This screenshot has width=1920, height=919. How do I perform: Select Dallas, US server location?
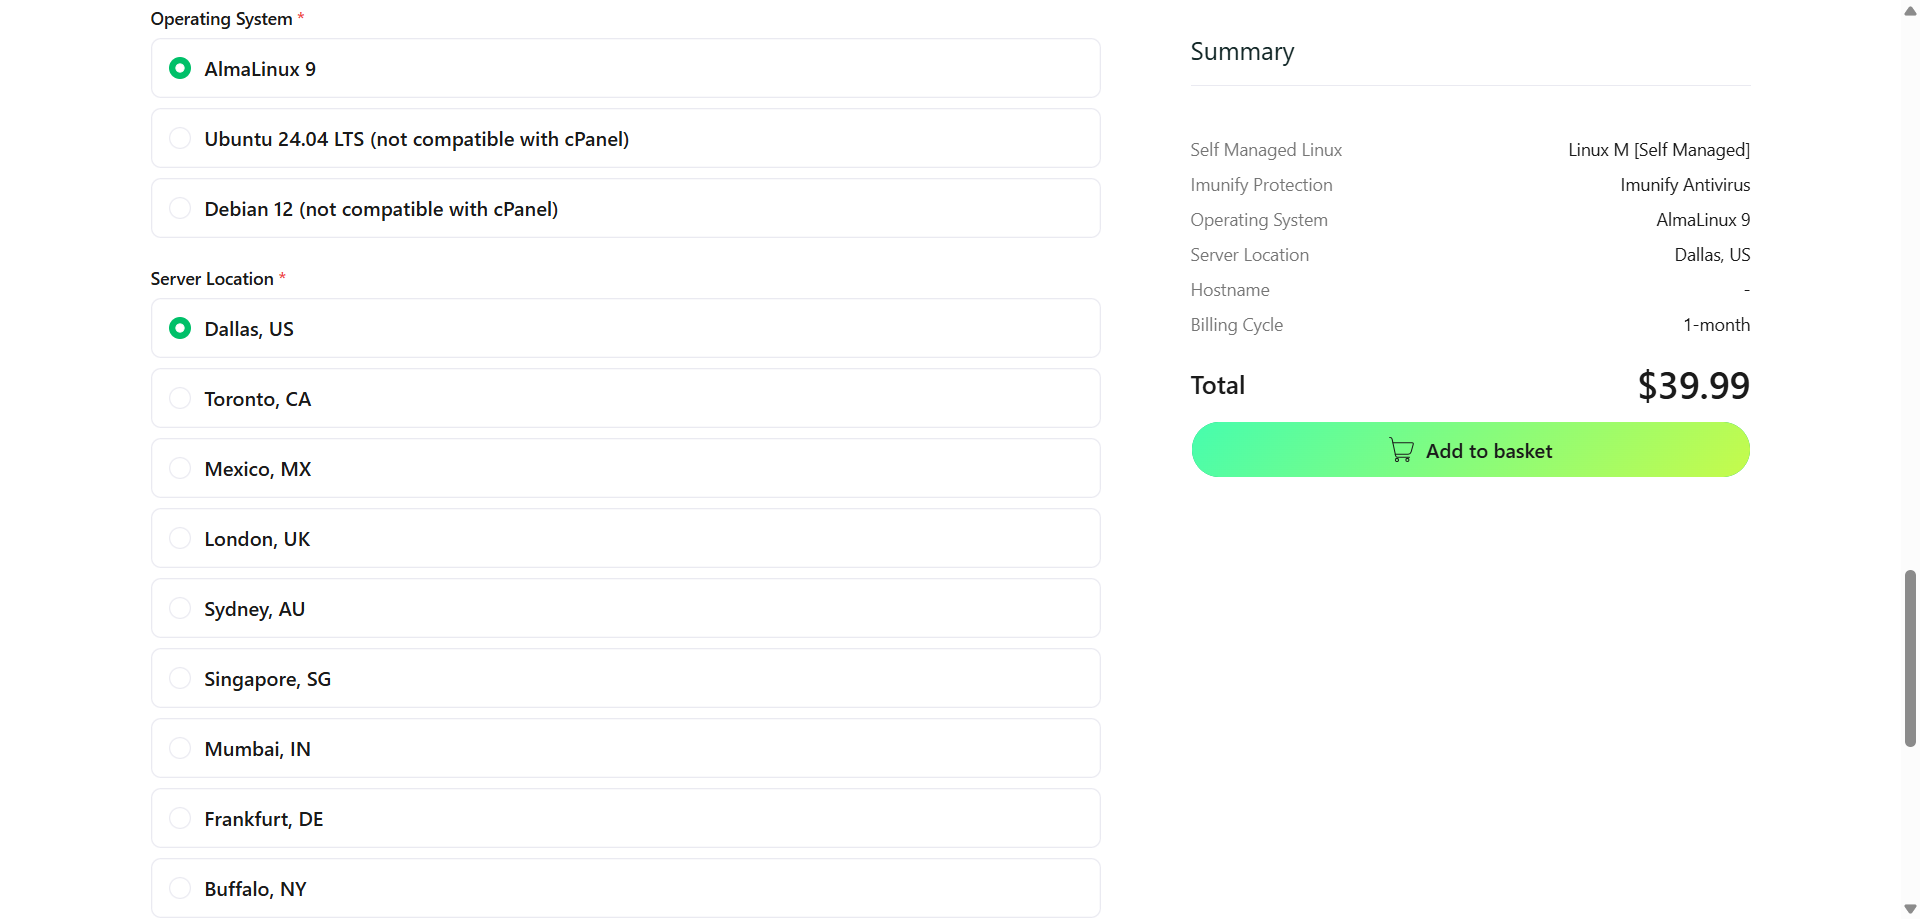[x=625, y=328]
